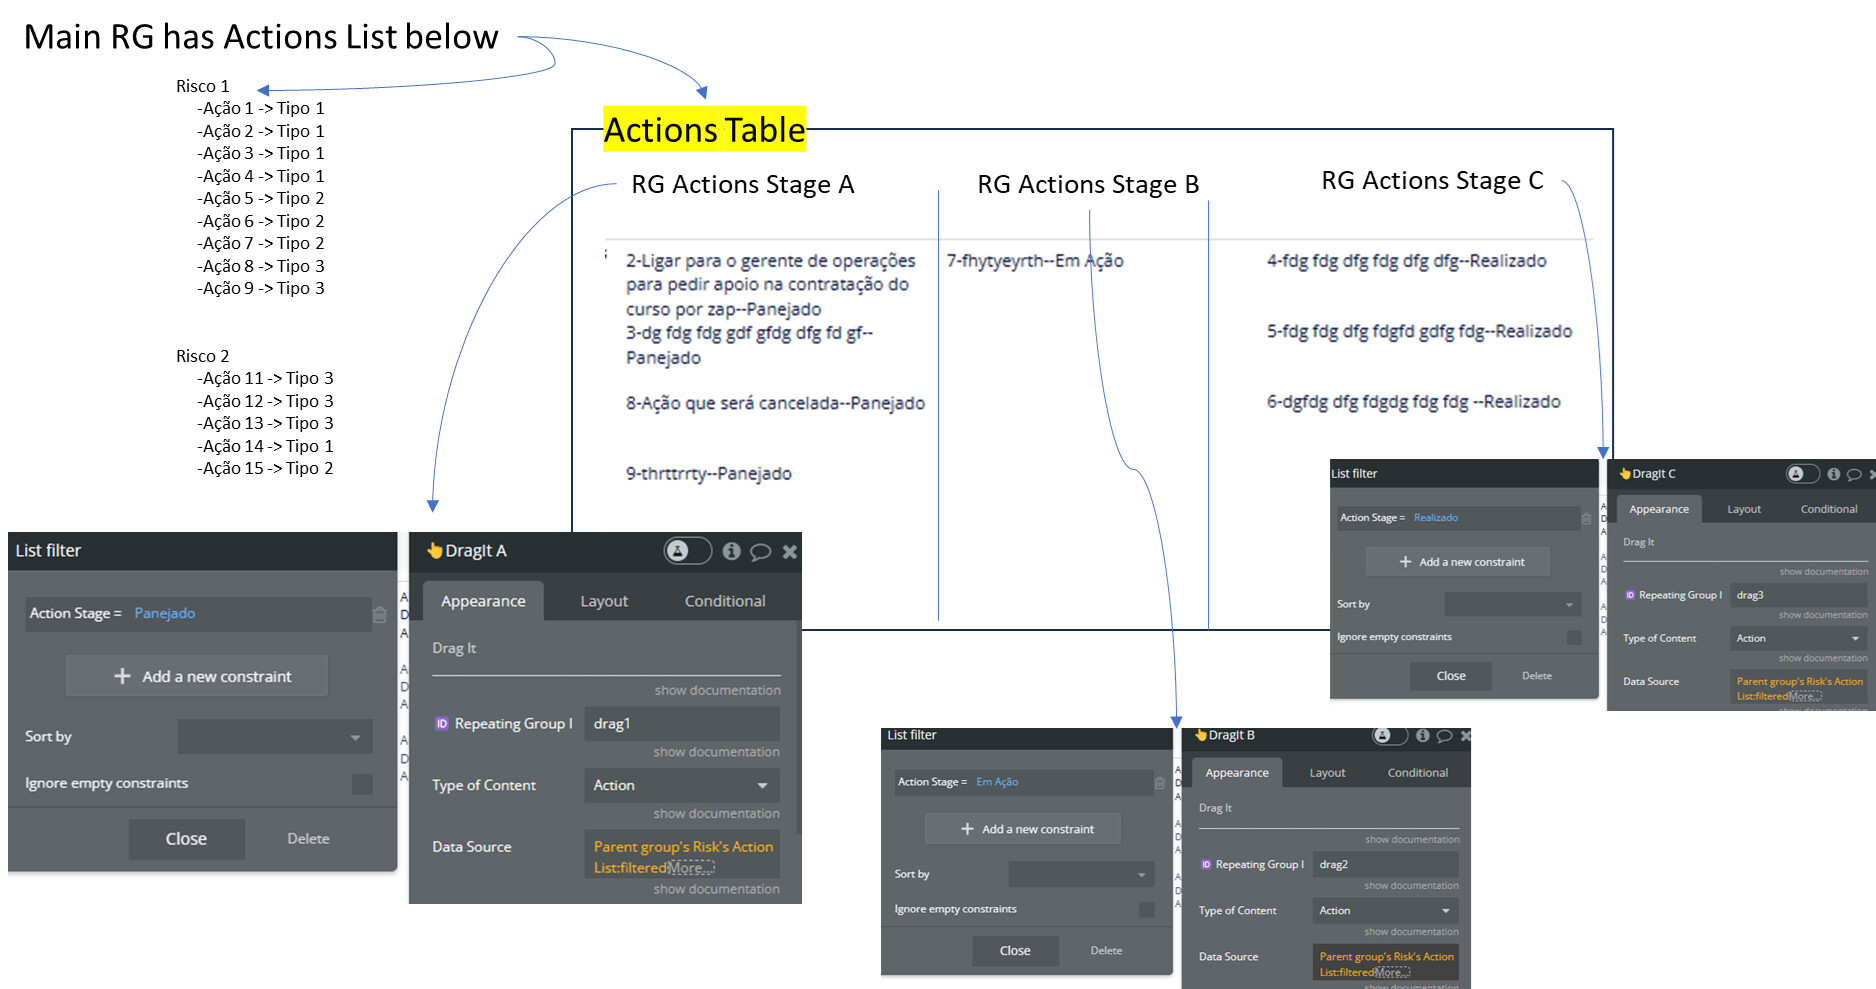Image resolution: width=1876 pixels, height=989 pixels.
Task: Click More under Data Source in DragIt A
Action: point(691,867)
